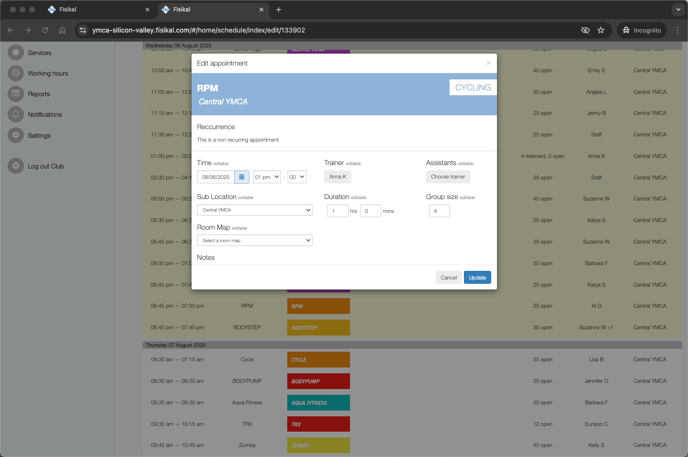
Task: Click the Incognito indicator
Action: pyautogui.click(x=642, y=30)
